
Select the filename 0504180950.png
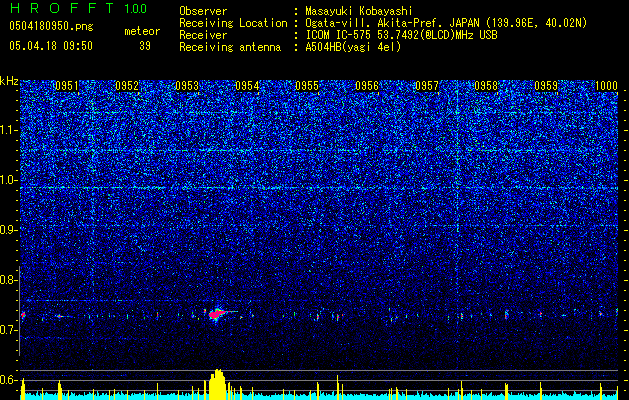tap(51, 26)
